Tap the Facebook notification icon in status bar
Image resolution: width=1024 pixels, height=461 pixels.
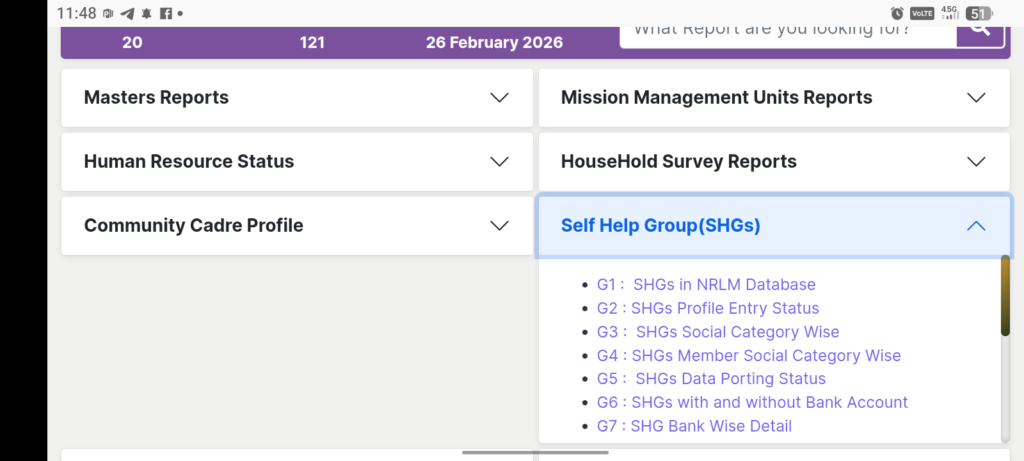[166, 14]
